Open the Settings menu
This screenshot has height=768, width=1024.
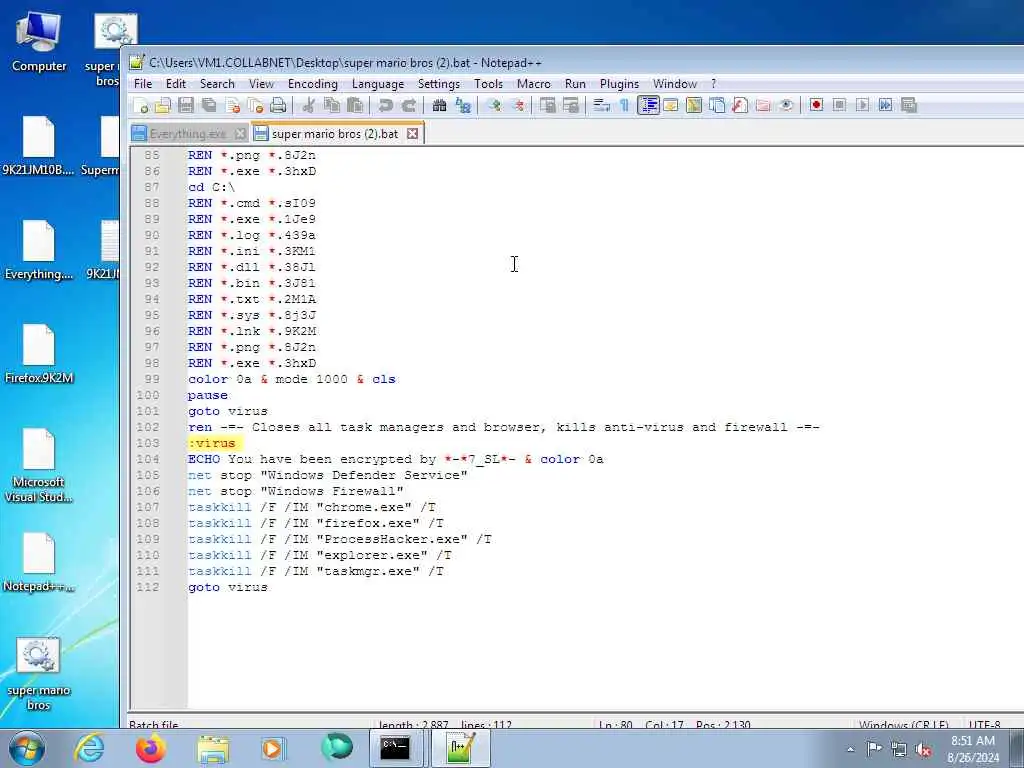click(439, 84)
